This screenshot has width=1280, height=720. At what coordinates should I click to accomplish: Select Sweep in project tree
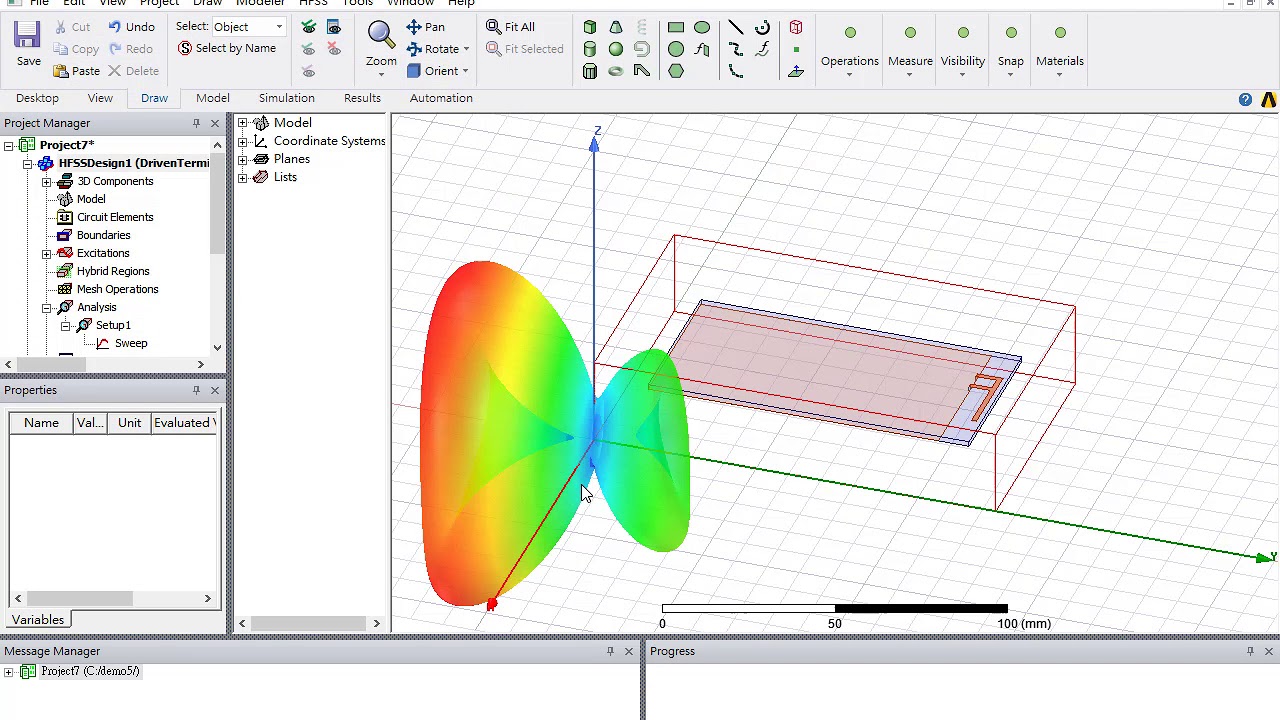tap(130, 343)
